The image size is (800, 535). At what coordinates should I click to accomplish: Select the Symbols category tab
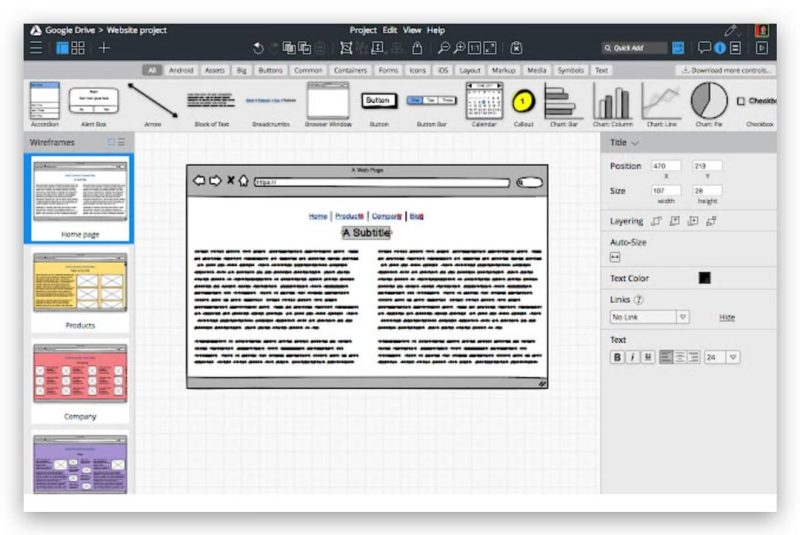[570, 70]
